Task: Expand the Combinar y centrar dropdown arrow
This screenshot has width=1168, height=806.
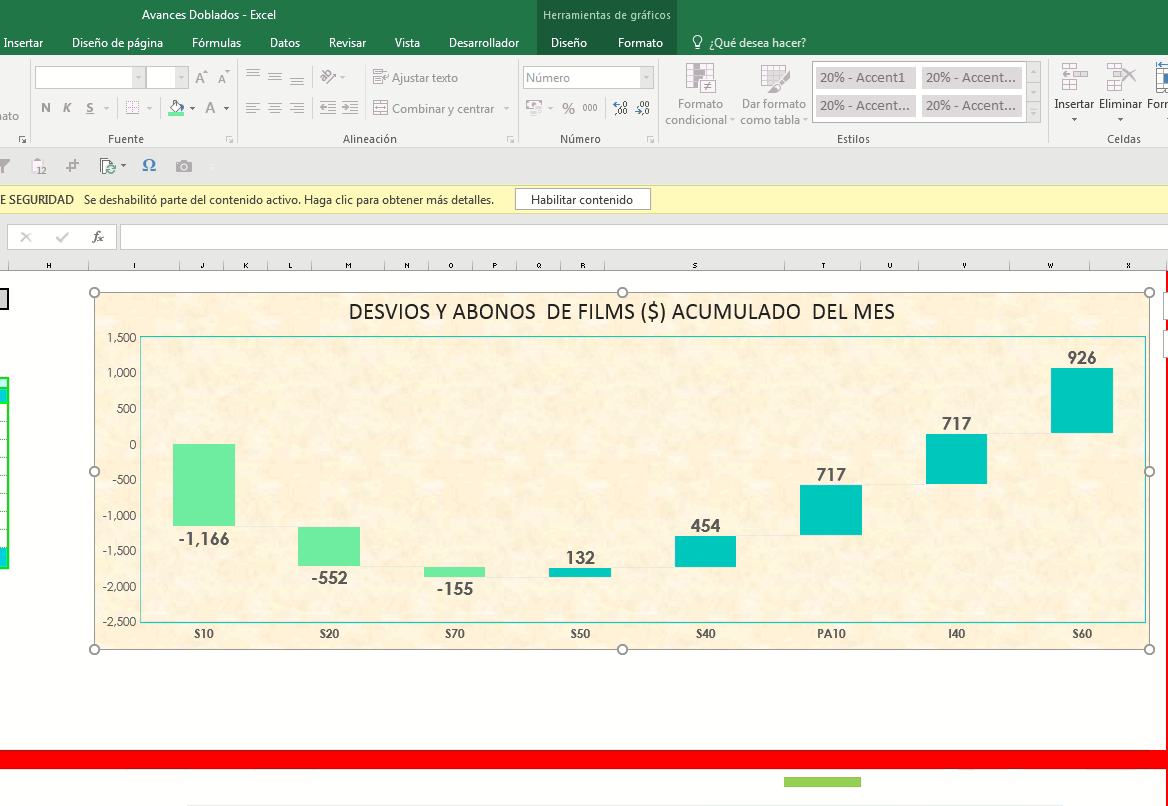Action: 507,109
